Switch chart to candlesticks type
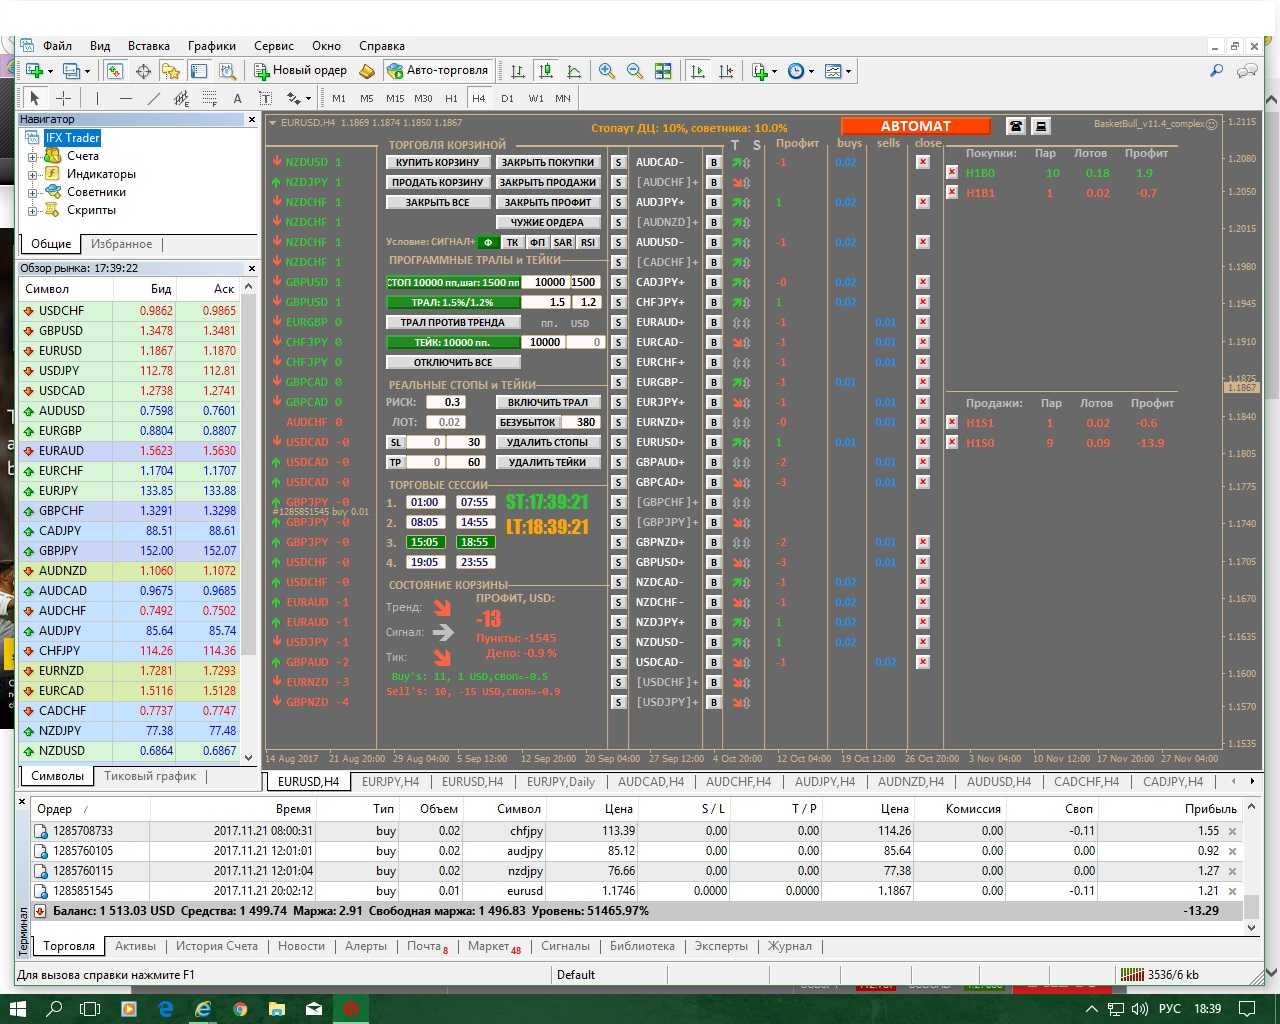1280x1024 pixels. point(546,71)
